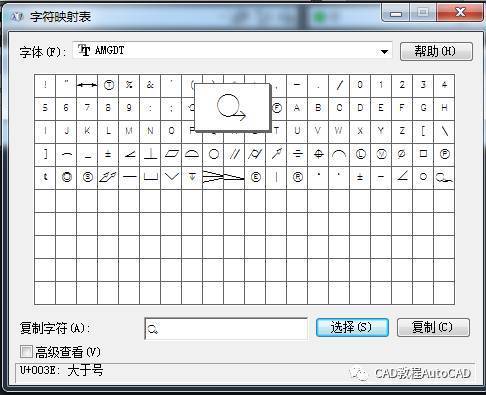
Task: Pick the circled P symbol
Action: [444, 154]
